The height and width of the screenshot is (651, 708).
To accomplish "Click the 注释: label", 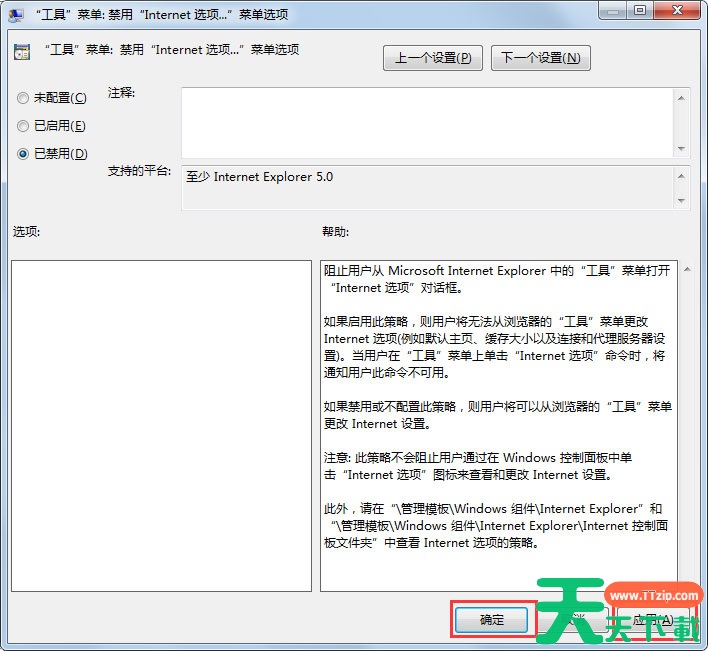I will point(121,93).
